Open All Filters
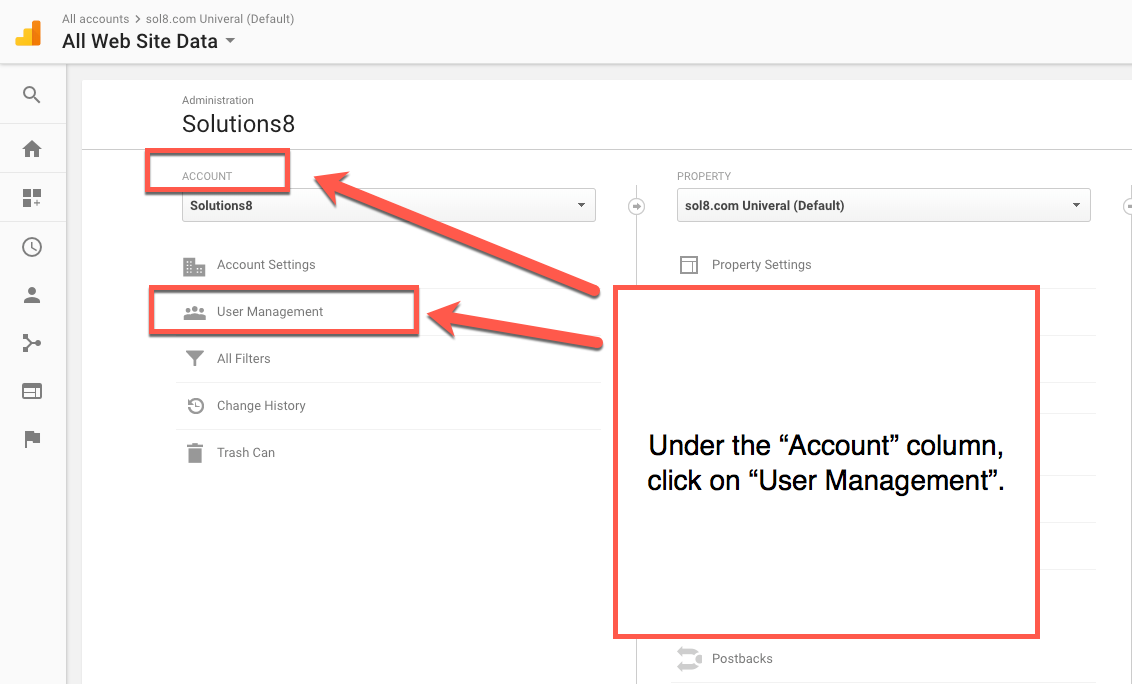The width and height of the screenshot is (1132, 684). pyautogui.click(x=243, y=359)
